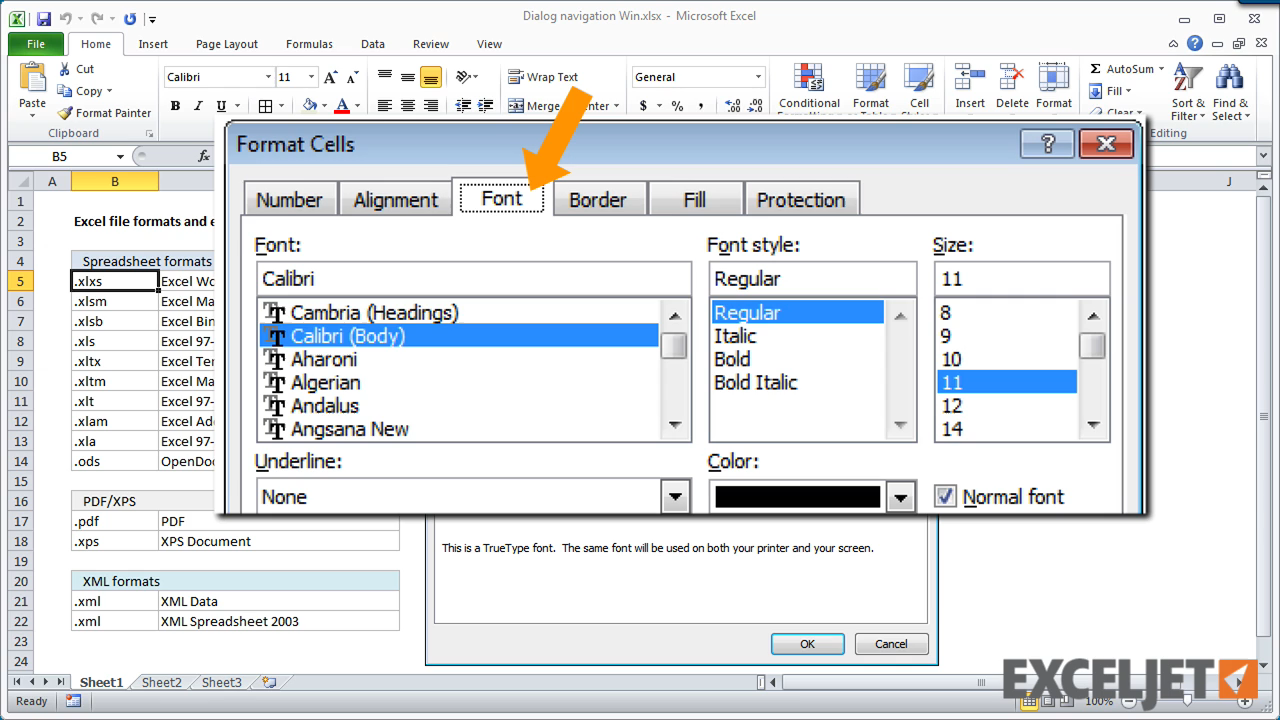Insert a new worksheet tab icon
Screen dimensions: 1280x720
(x=269, y=682)
